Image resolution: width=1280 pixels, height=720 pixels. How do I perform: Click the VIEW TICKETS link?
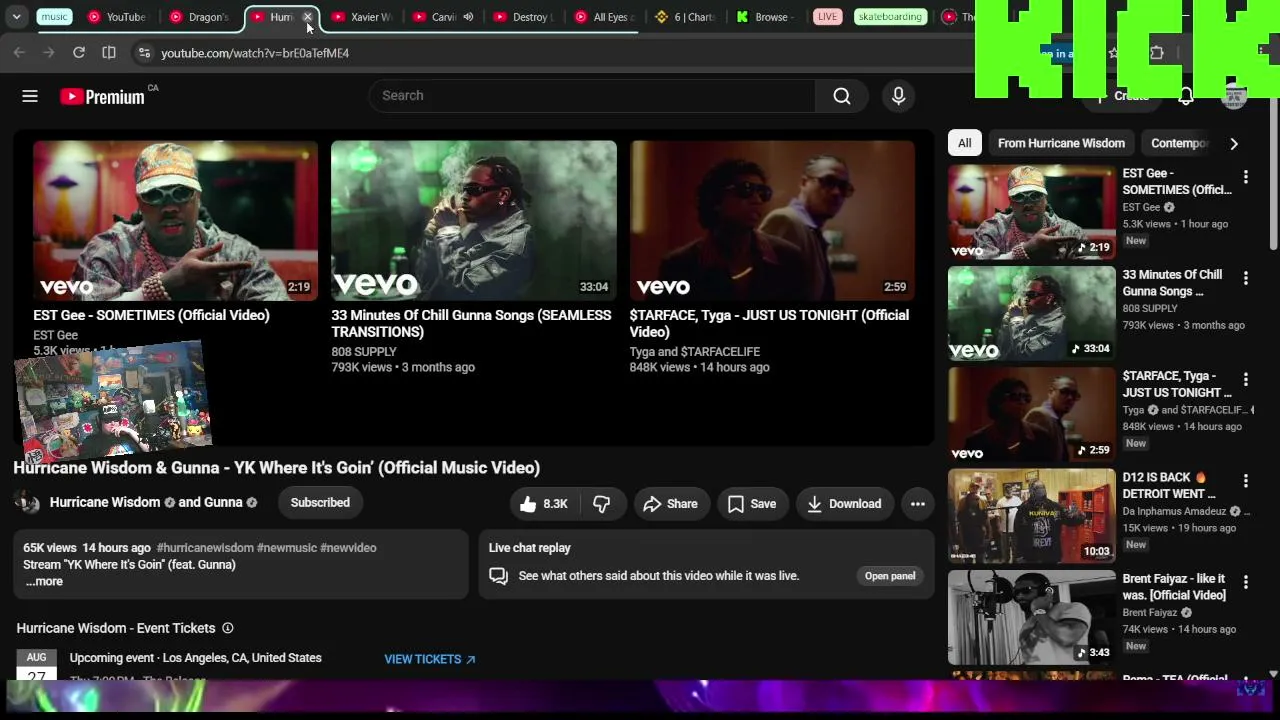430,659
